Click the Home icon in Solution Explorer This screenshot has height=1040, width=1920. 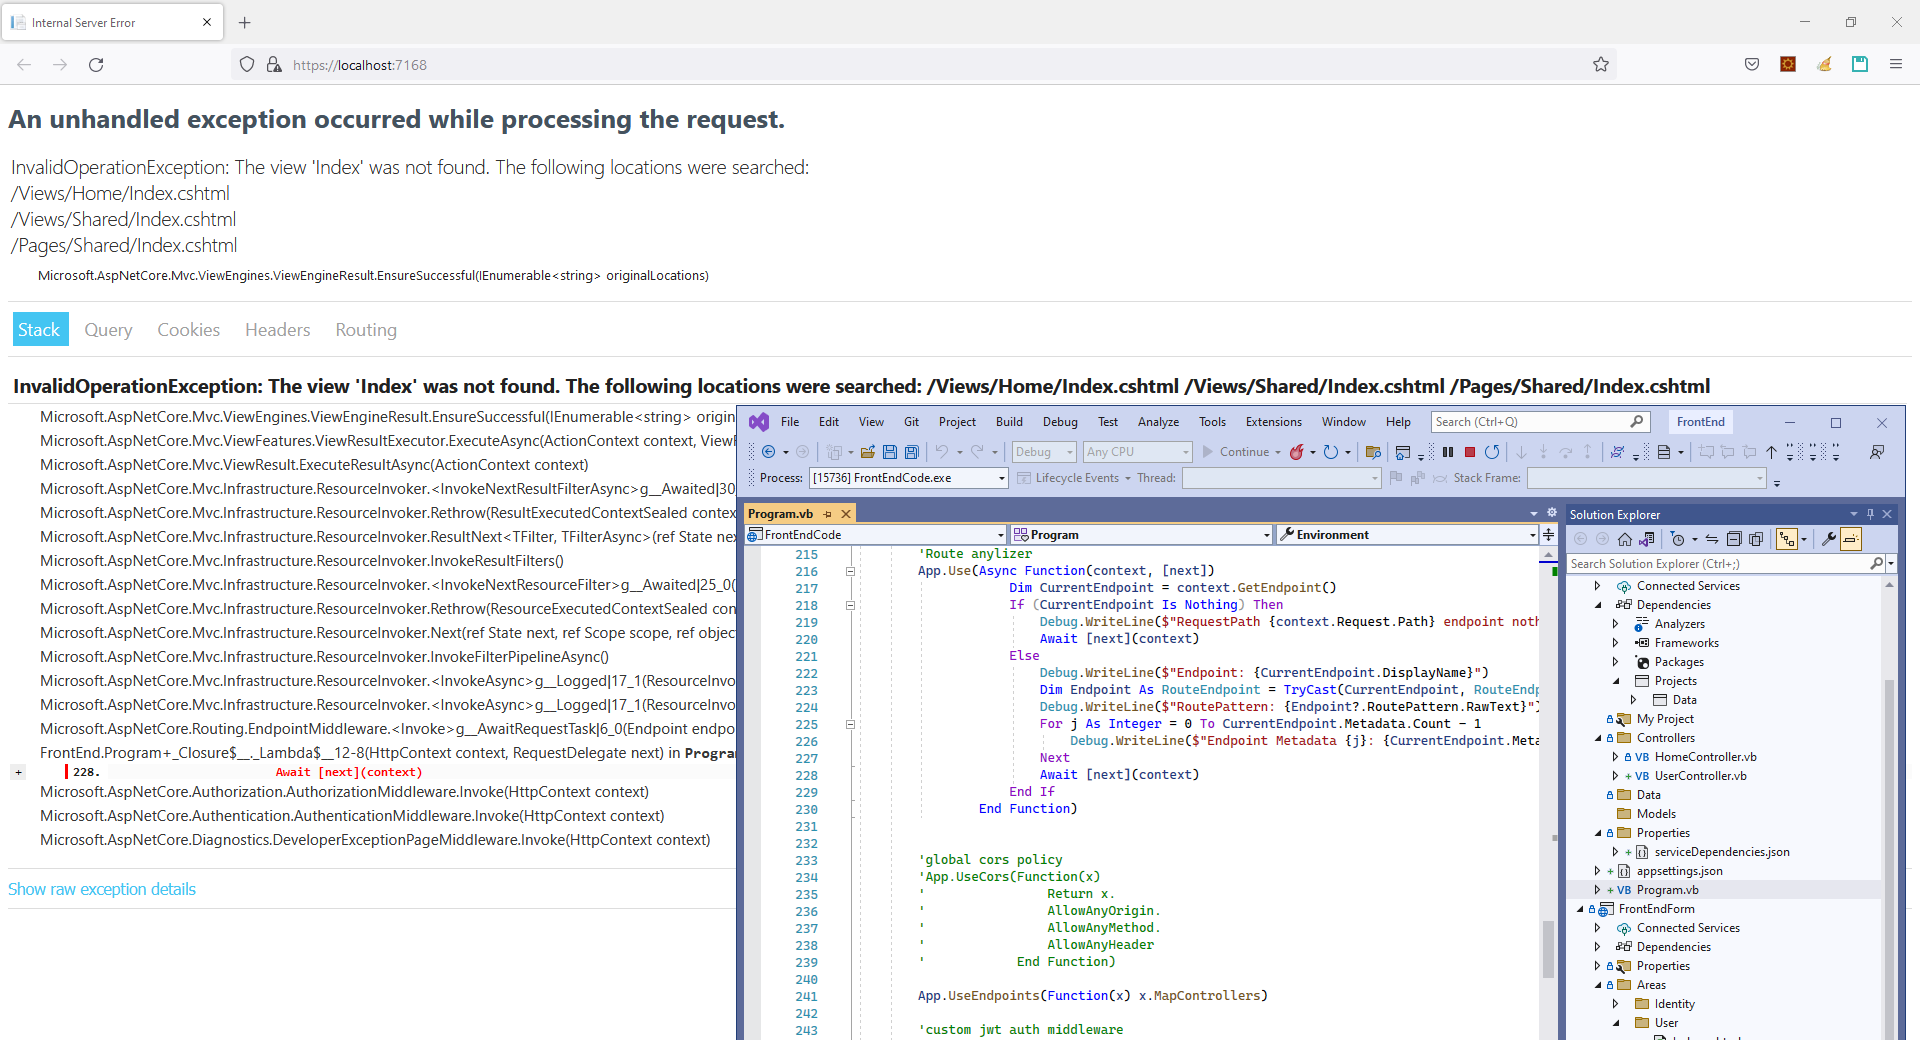pos(1624,539)
